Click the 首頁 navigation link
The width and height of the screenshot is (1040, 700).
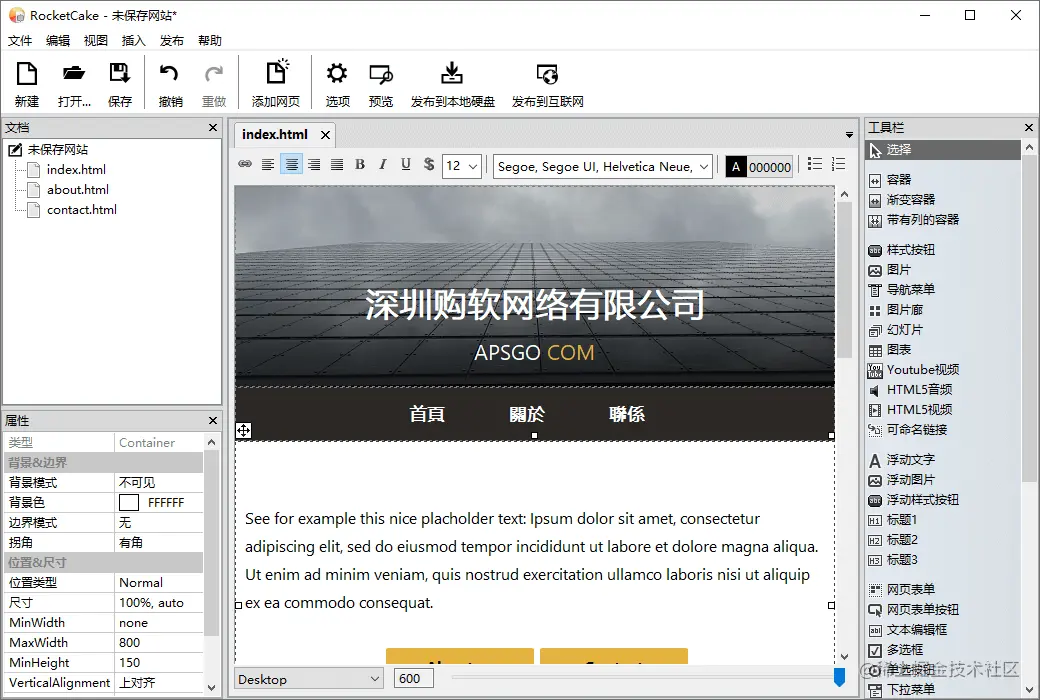(426, 414)
